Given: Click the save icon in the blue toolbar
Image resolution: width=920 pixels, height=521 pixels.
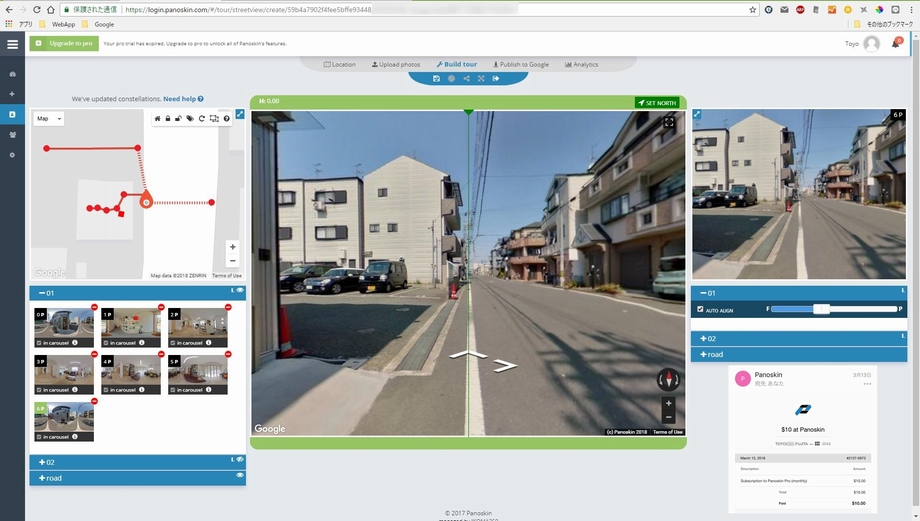Looking at the screenshot, I should (x=436, y=78).
